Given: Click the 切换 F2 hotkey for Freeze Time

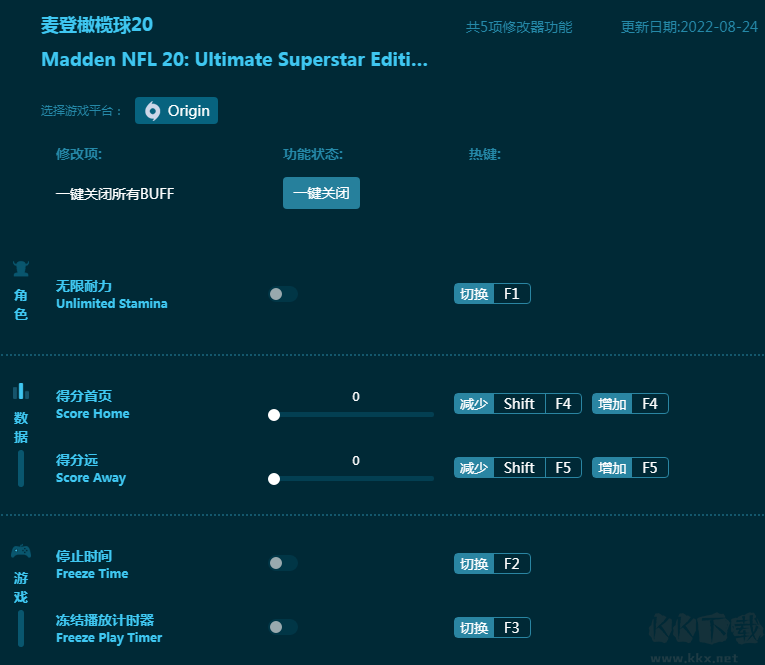Looking at the screenshot, I should point(492,564).
